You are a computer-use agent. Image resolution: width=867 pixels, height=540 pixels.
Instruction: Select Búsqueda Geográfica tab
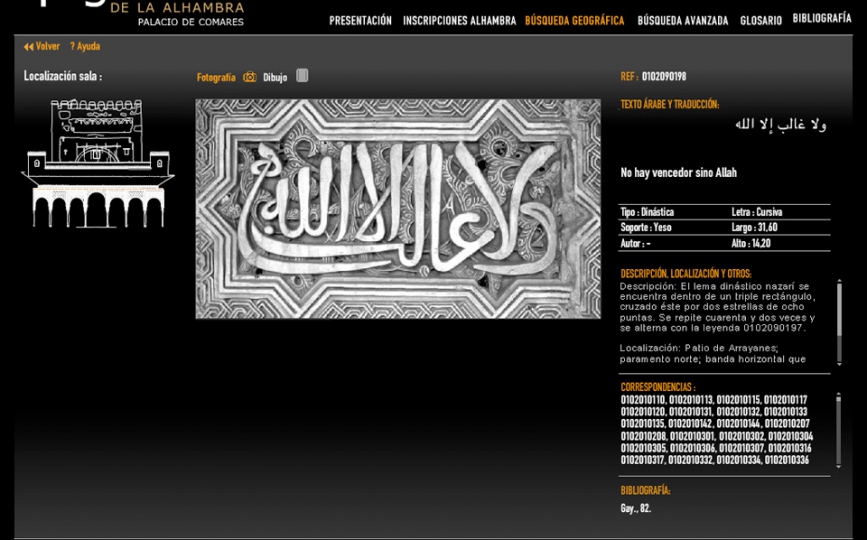(574, 21)
